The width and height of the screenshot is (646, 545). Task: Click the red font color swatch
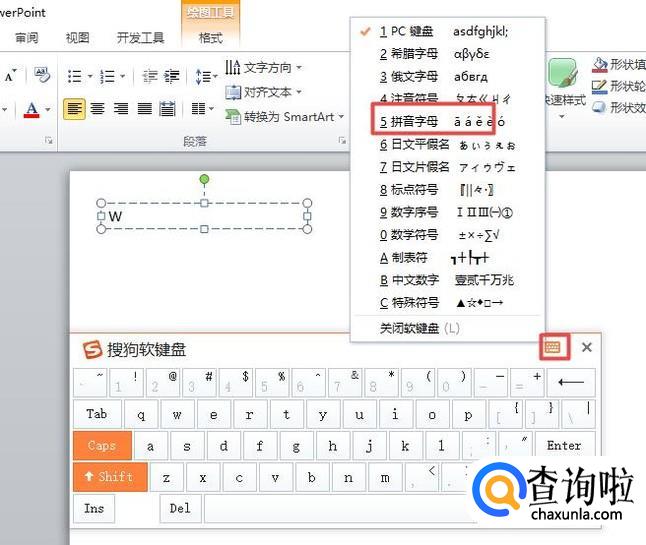(32, 109)
